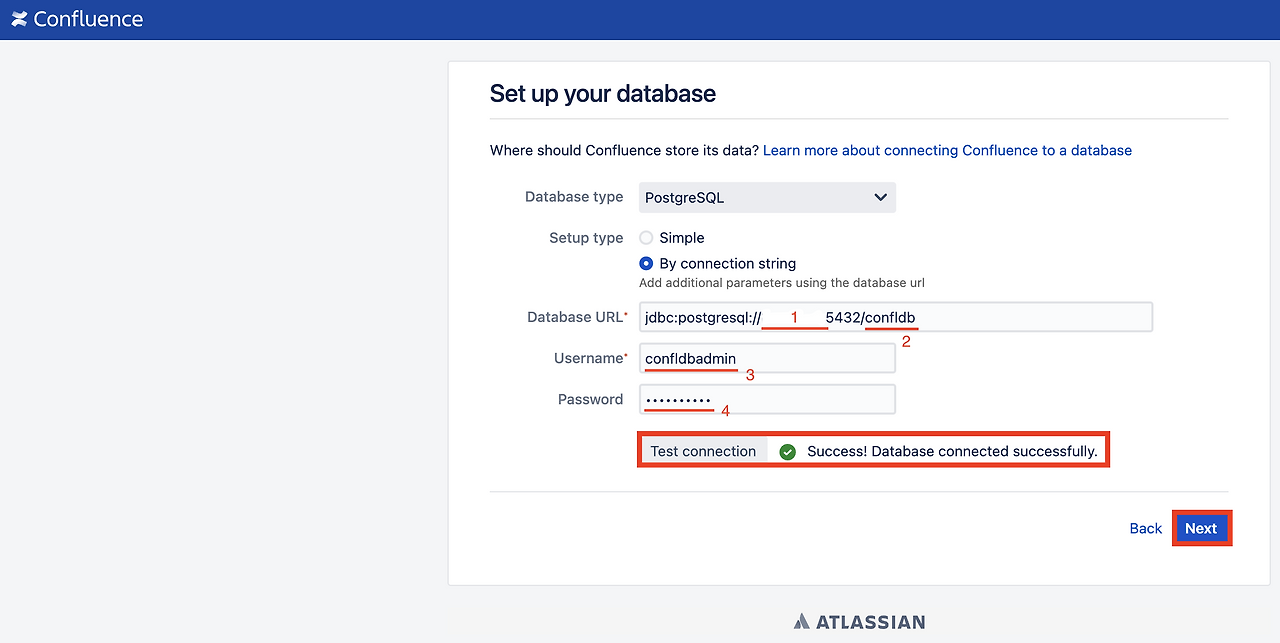The width and height of the screenshot is (1280, 643).
Task: Click the Atlassian logo at page bottom
Action: click(858, 620)
